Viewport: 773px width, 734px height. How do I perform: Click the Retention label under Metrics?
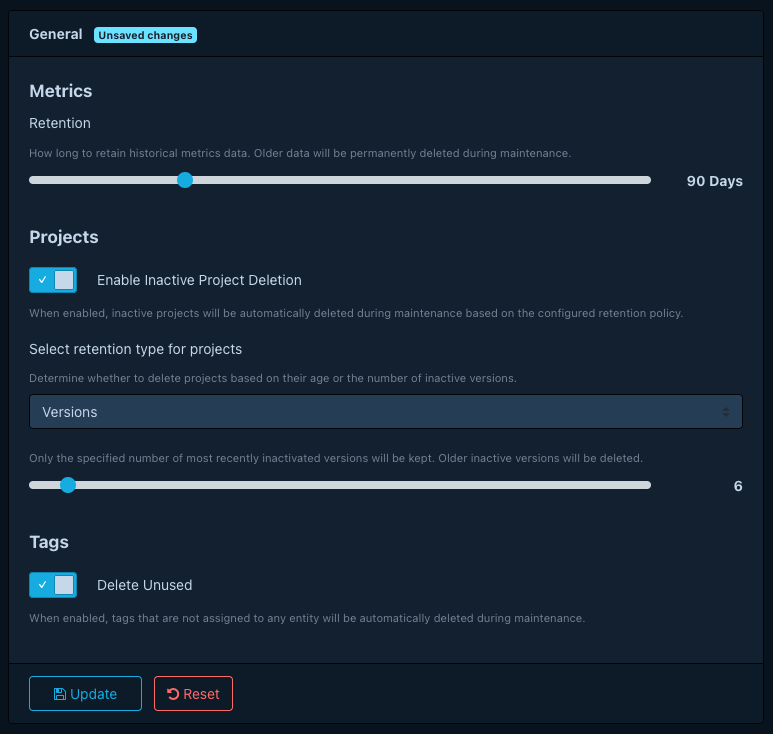coord(60,123)
